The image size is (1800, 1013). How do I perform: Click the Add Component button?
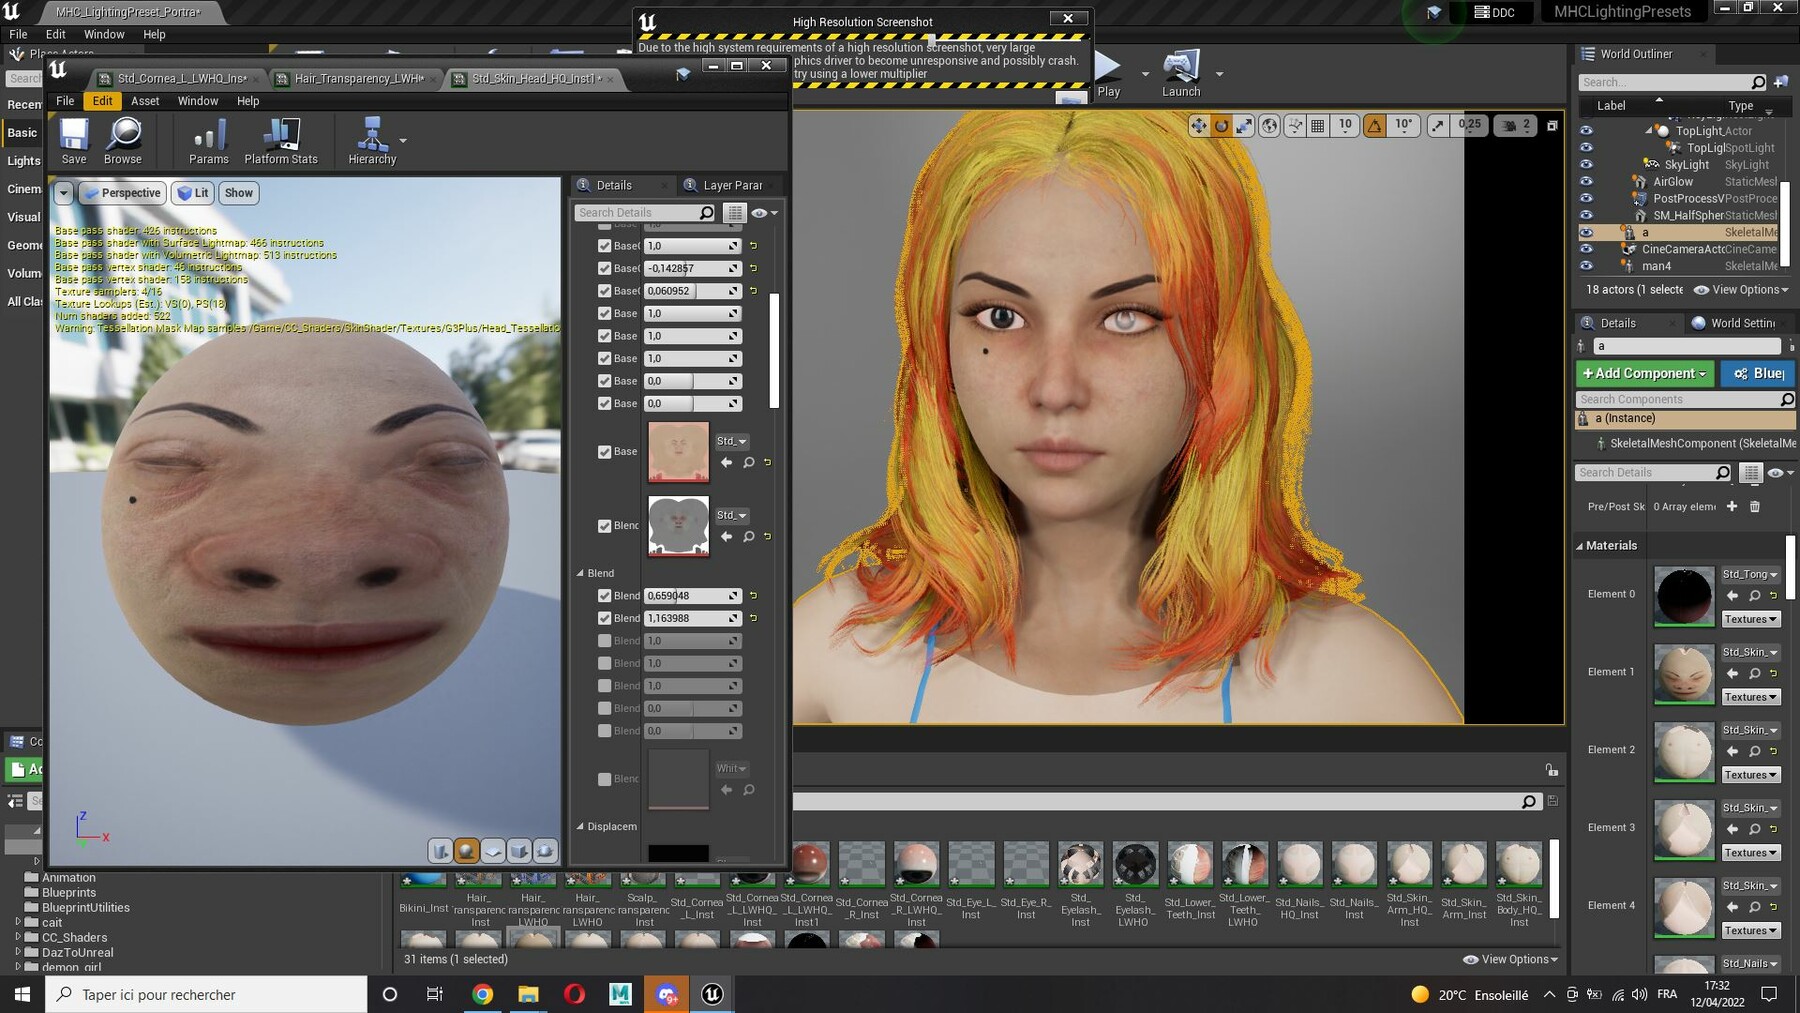click(1645, 373)
